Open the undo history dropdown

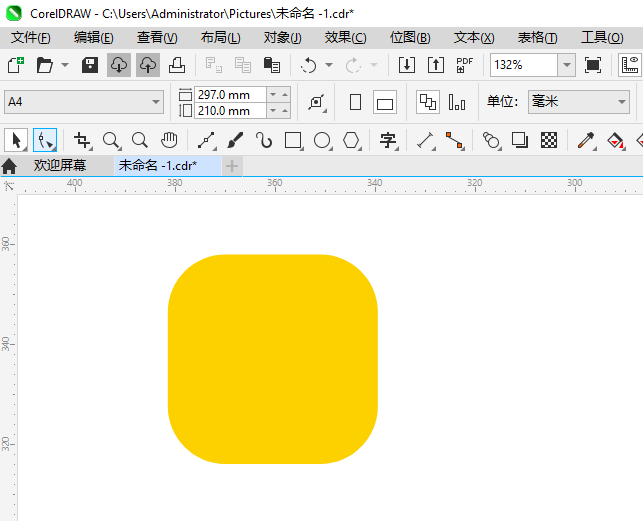coord(329,65)
